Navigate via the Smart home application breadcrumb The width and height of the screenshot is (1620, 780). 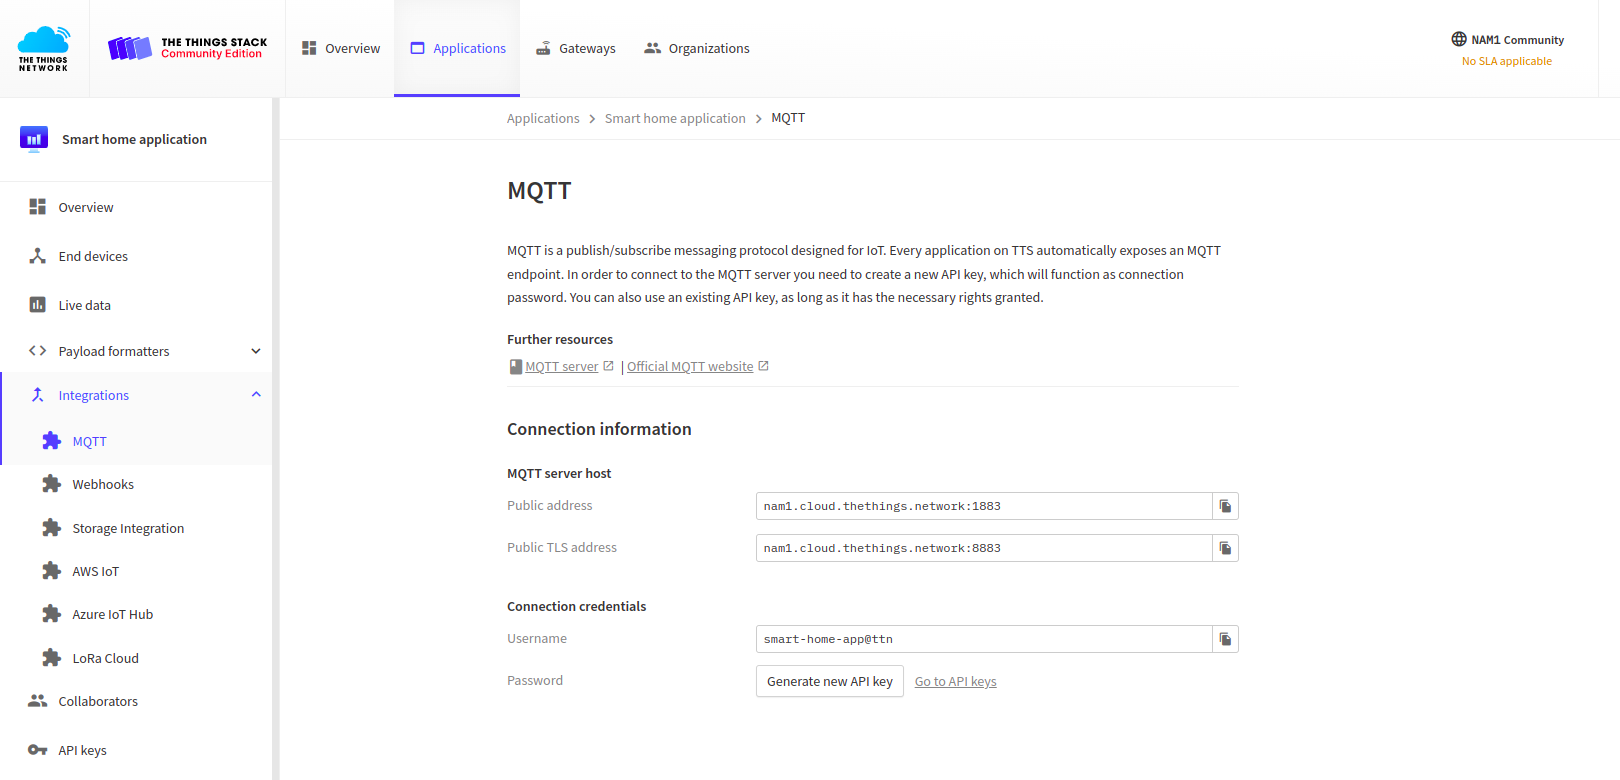tap(675, 117)
